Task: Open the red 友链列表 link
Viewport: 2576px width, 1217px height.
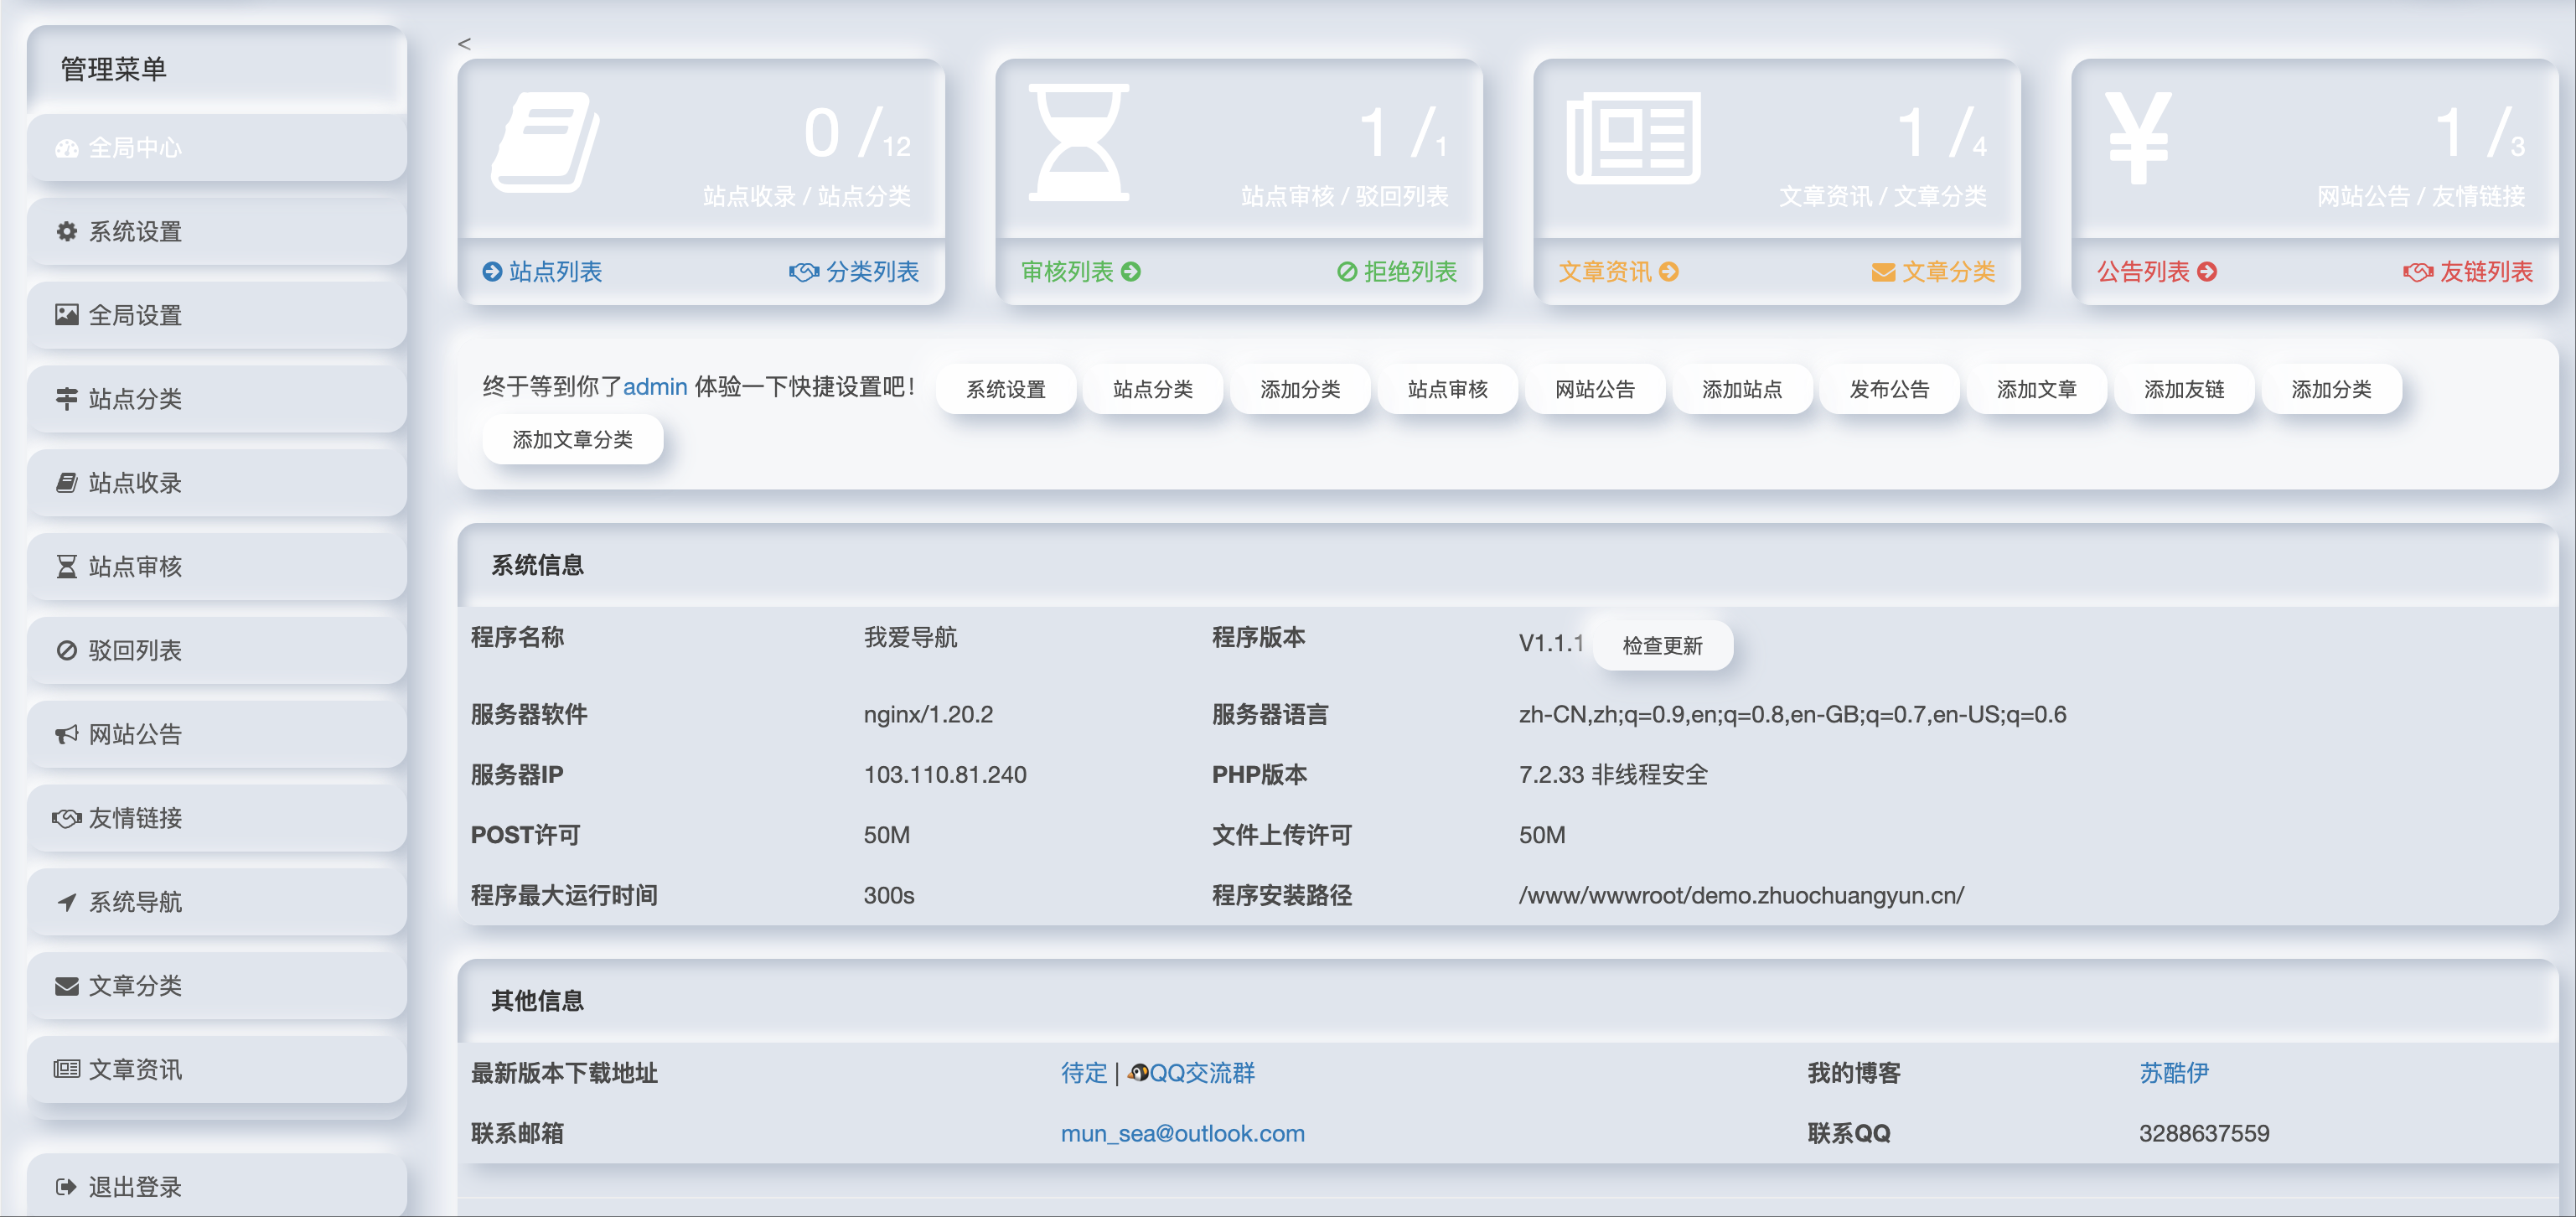Action: (2468, 272)
